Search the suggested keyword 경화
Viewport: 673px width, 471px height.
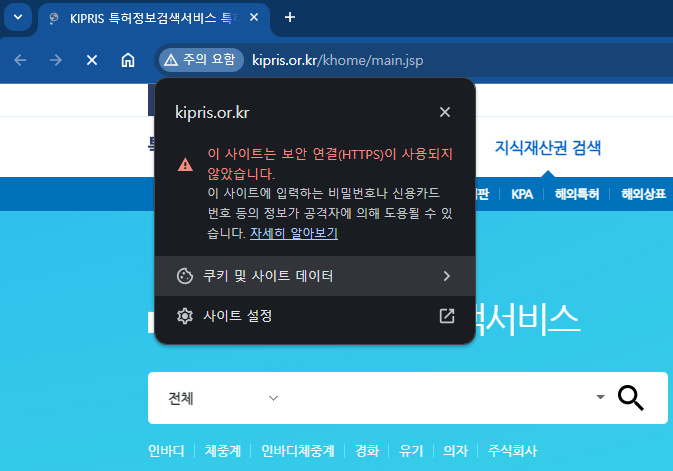367,451
